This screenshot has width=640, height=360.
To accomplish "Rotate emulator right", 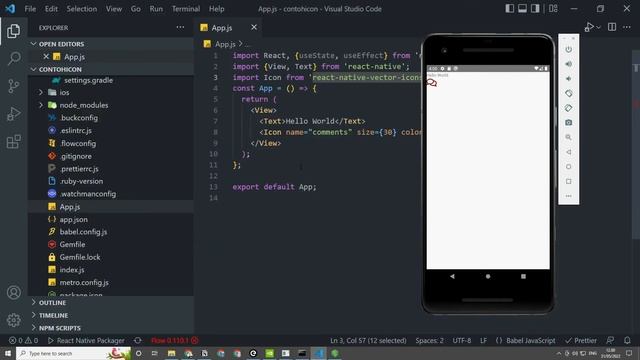I will point(569,108).
